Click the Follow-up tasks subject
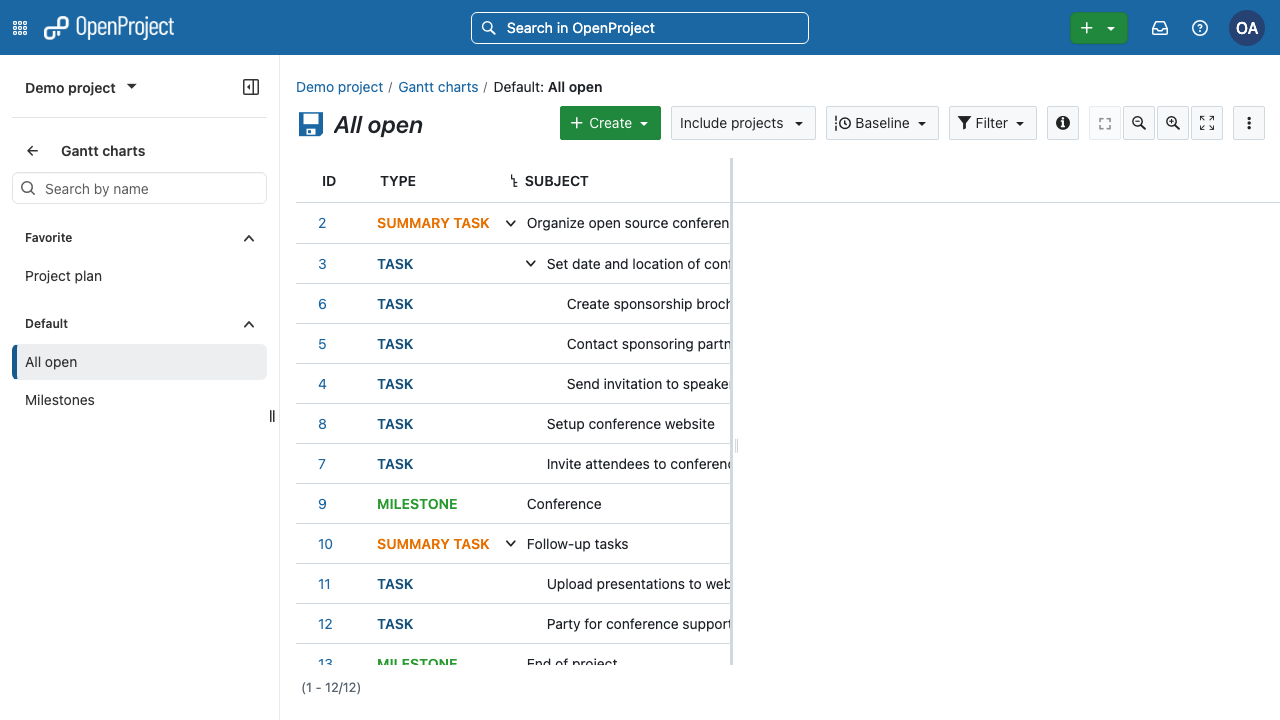The height and width of the screenshot is (720, 1280). tap(578, 544)
